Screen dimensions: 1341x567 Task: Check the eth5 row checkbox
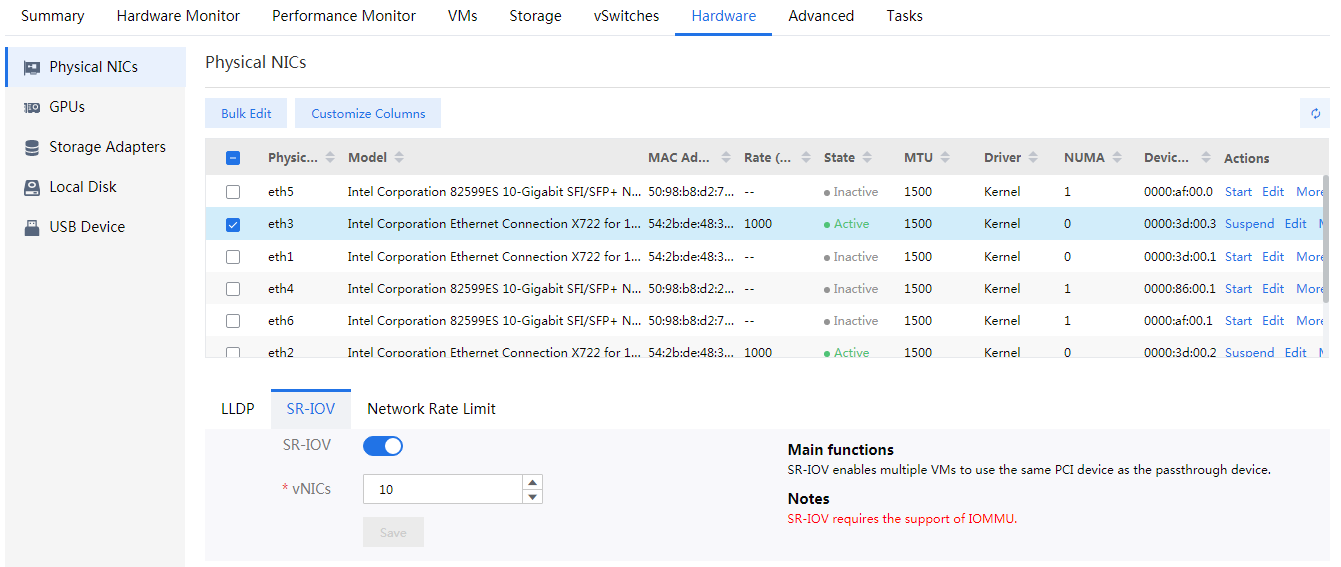point(233,192)
